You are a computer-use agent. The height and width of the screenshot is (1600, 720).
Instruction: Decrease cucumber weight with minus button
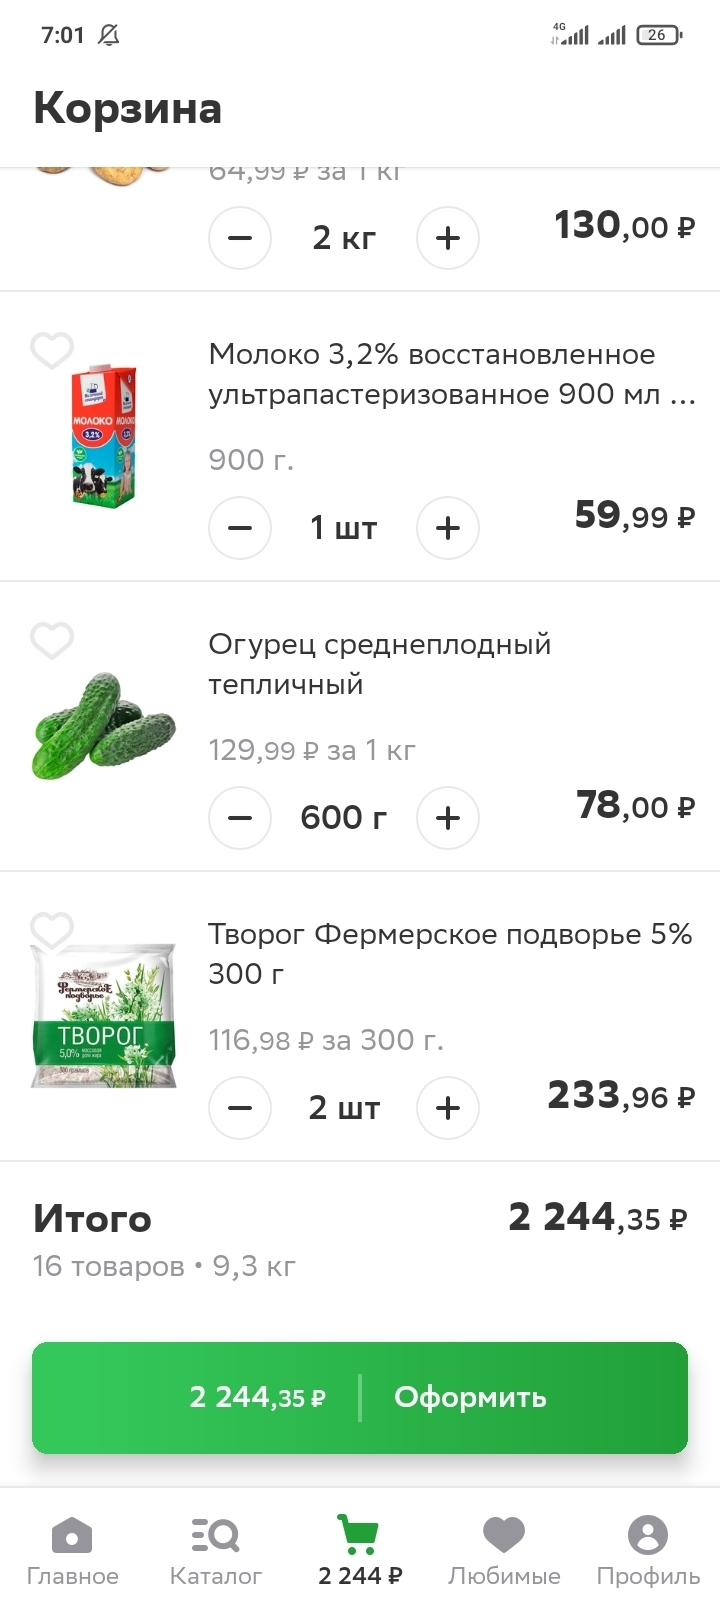(240, 818)
